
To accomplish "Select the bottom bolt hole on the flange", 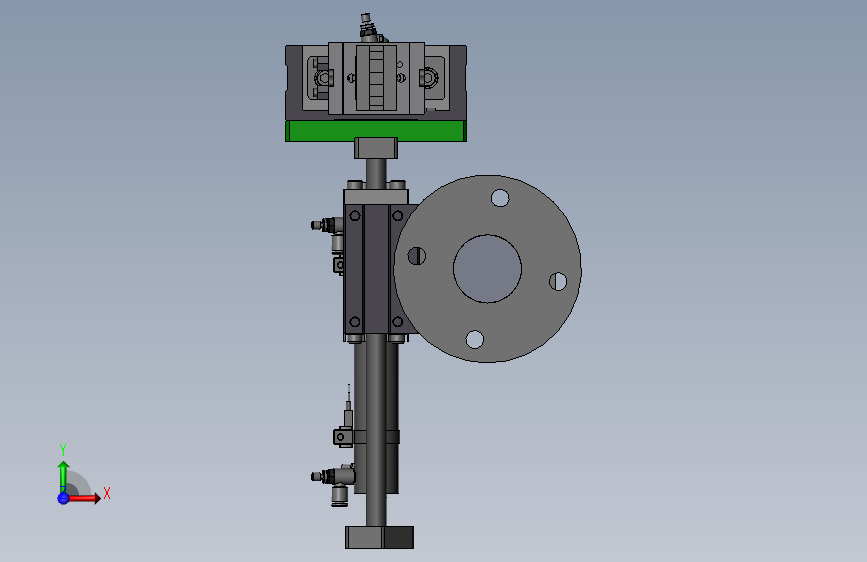I will 474,339.
